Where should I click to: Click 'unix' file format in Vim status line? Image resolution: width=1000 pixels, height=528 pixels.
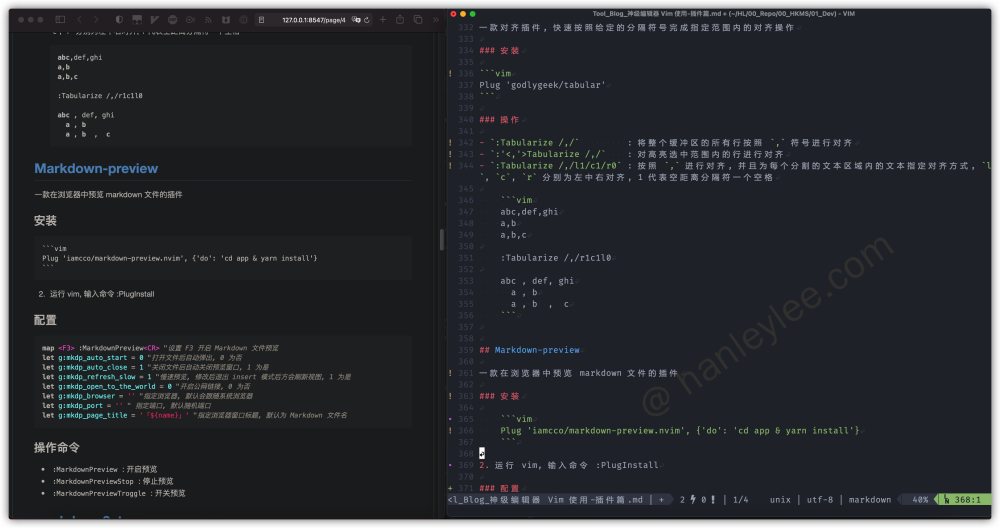click(780, 499)
